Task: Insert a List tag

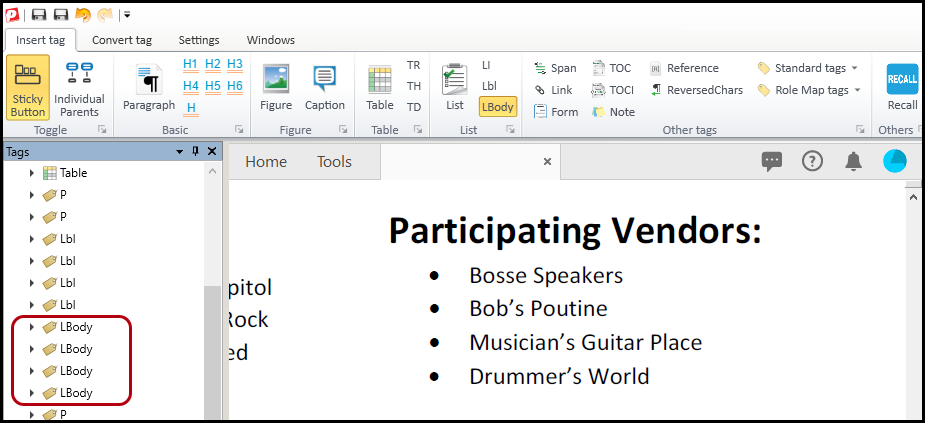Action: [455, 88]
